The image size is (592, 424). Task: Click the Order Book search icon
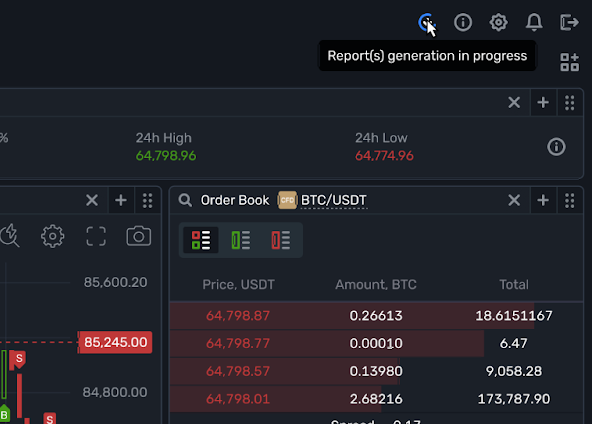185,200
